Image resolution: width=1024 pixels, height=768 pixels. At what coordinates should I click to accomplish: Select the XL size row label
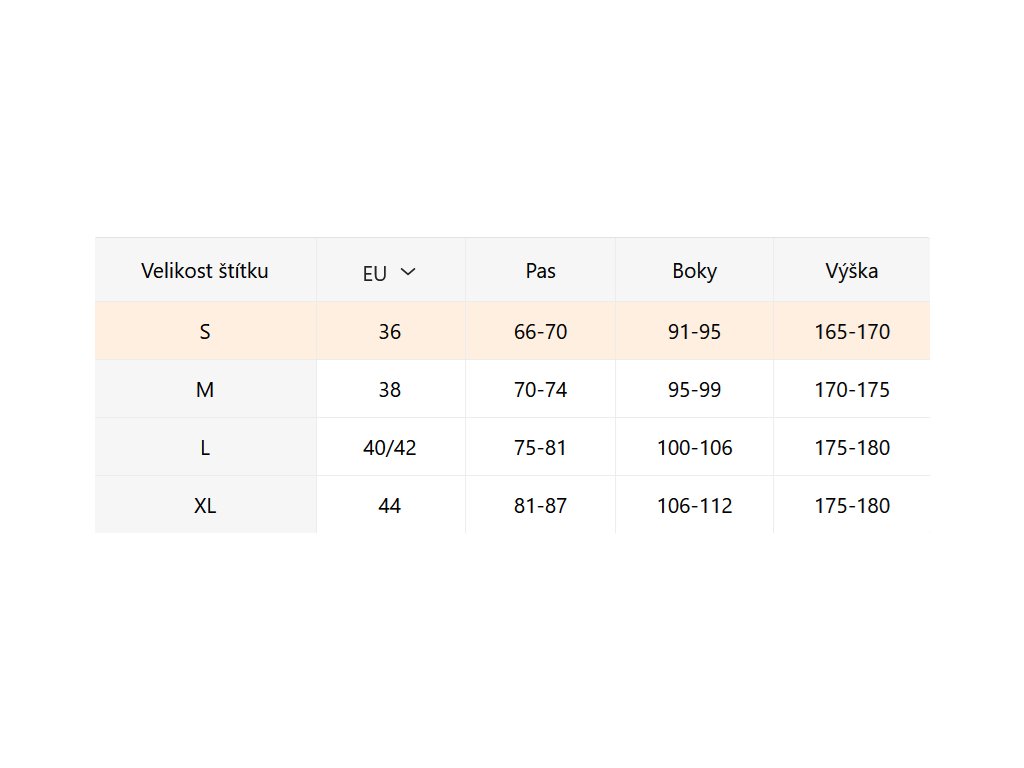pyautogui.click(x=205, y=506)
